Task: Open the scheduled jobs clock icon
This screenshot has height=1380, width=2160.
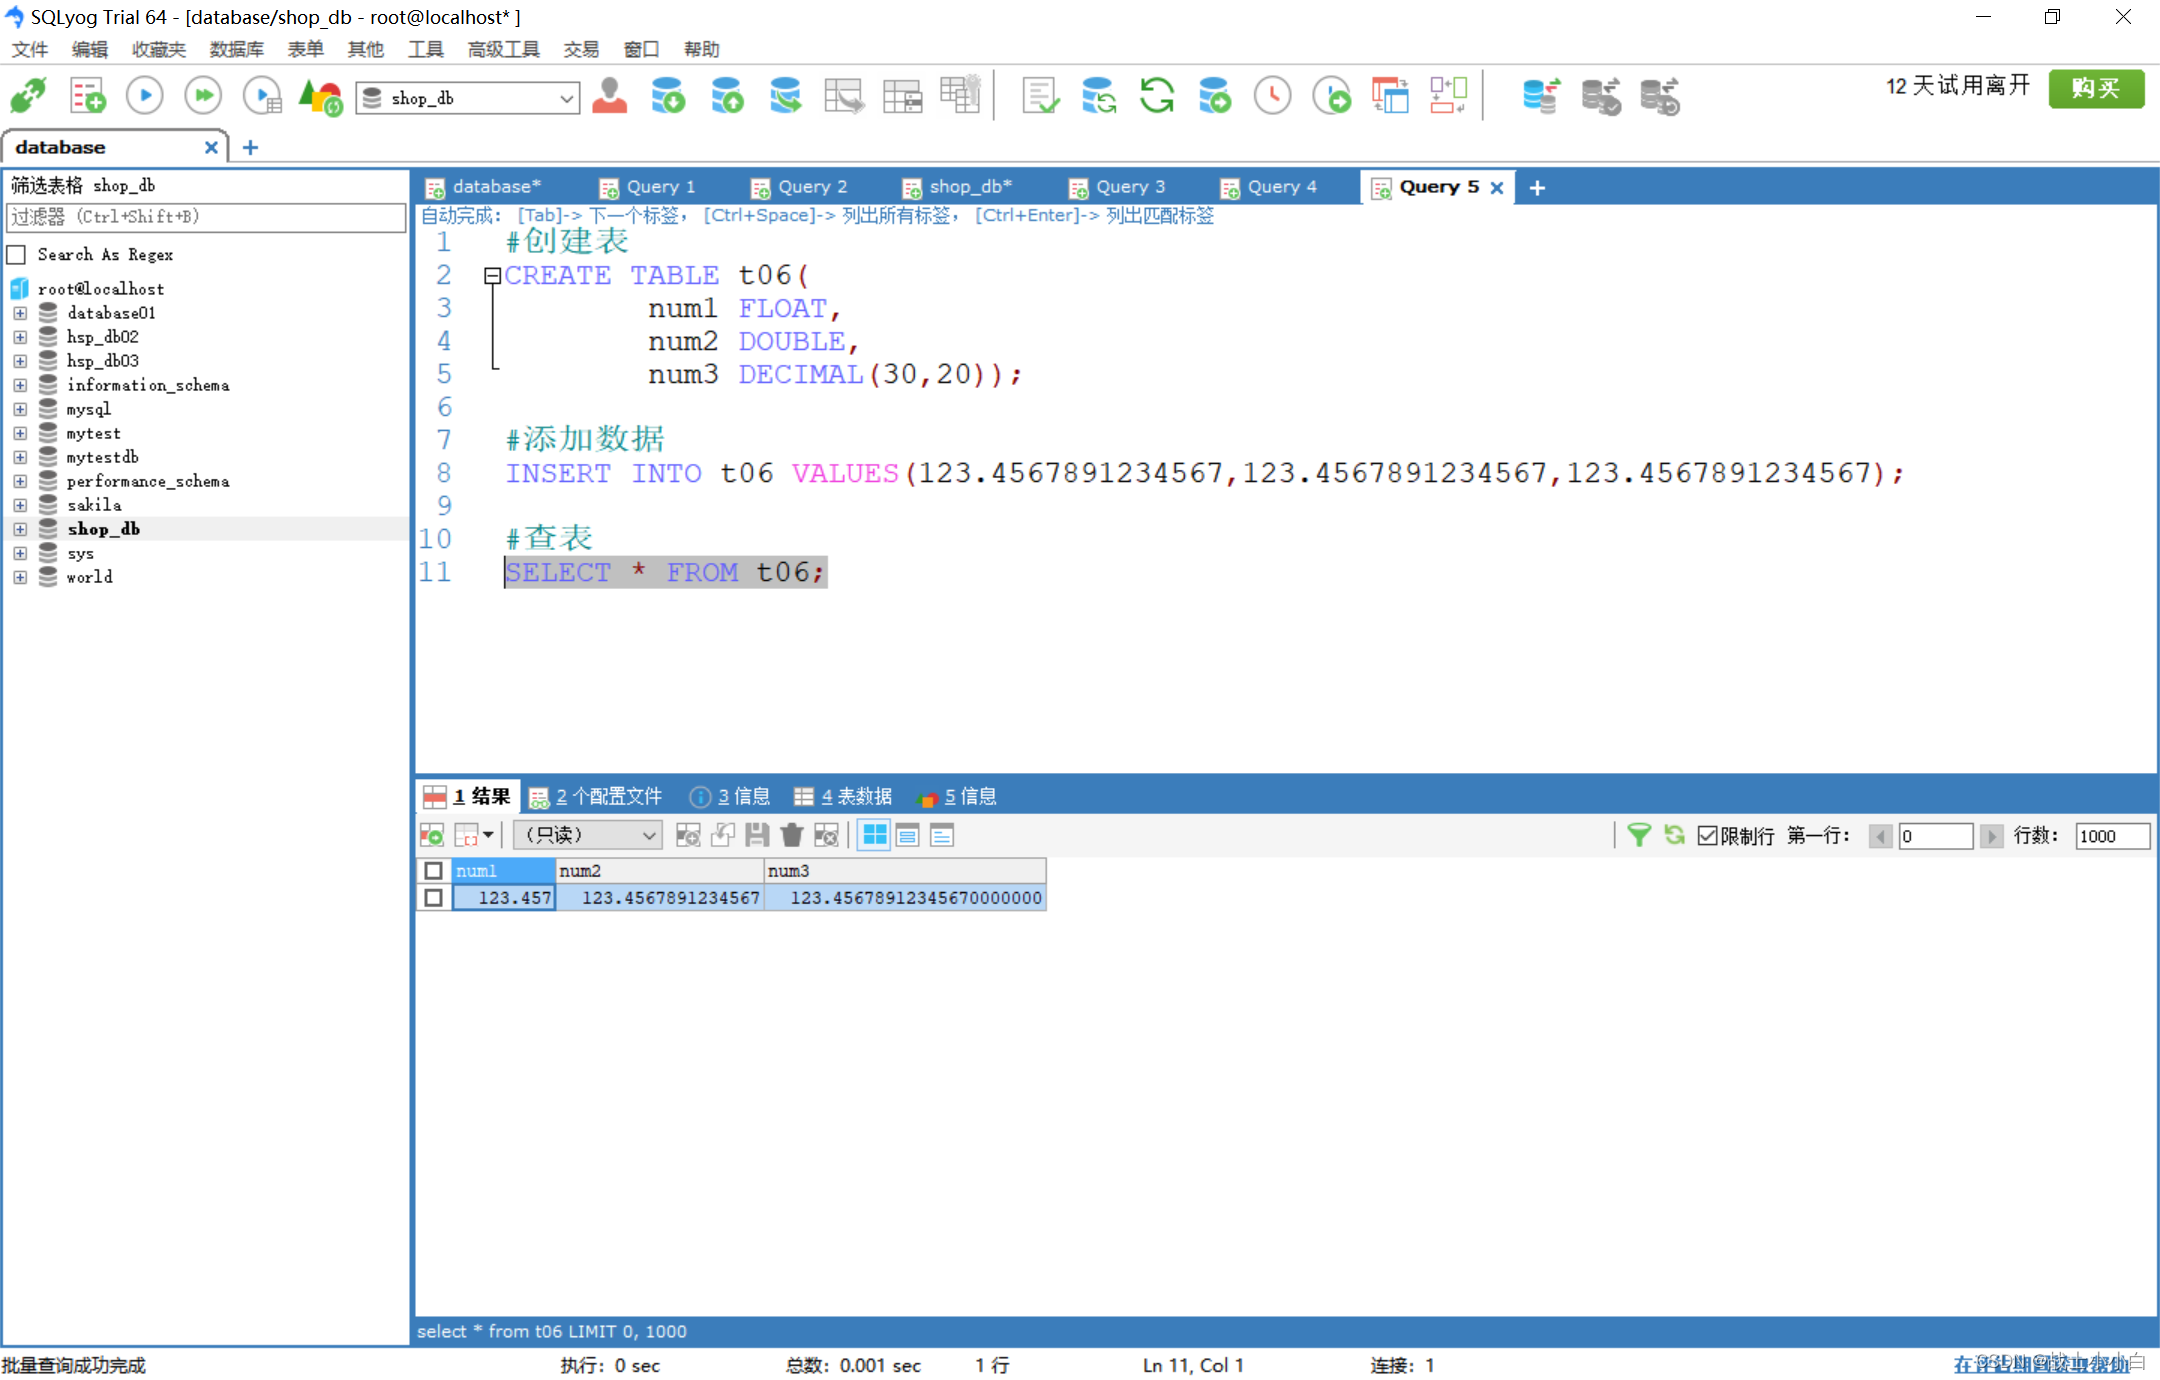Action: pos(1273,97)
